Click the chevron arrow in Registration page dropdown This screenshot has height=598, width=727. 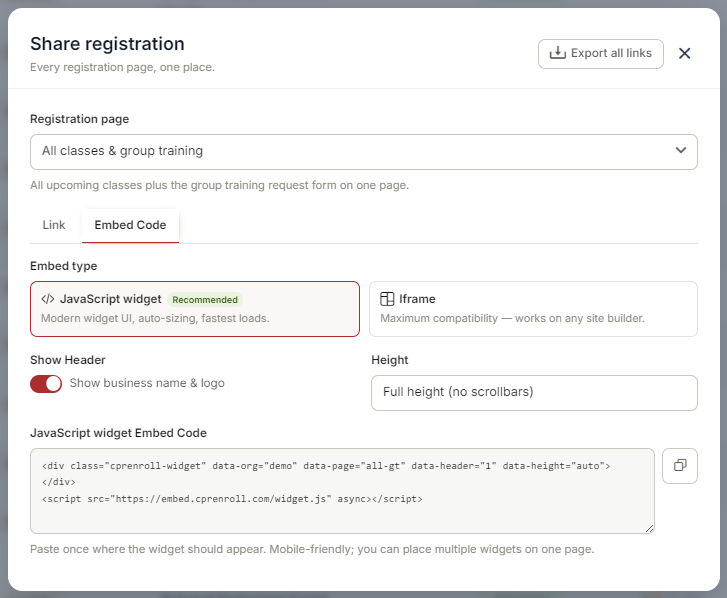pyautogui.click(x=681, y=150)
